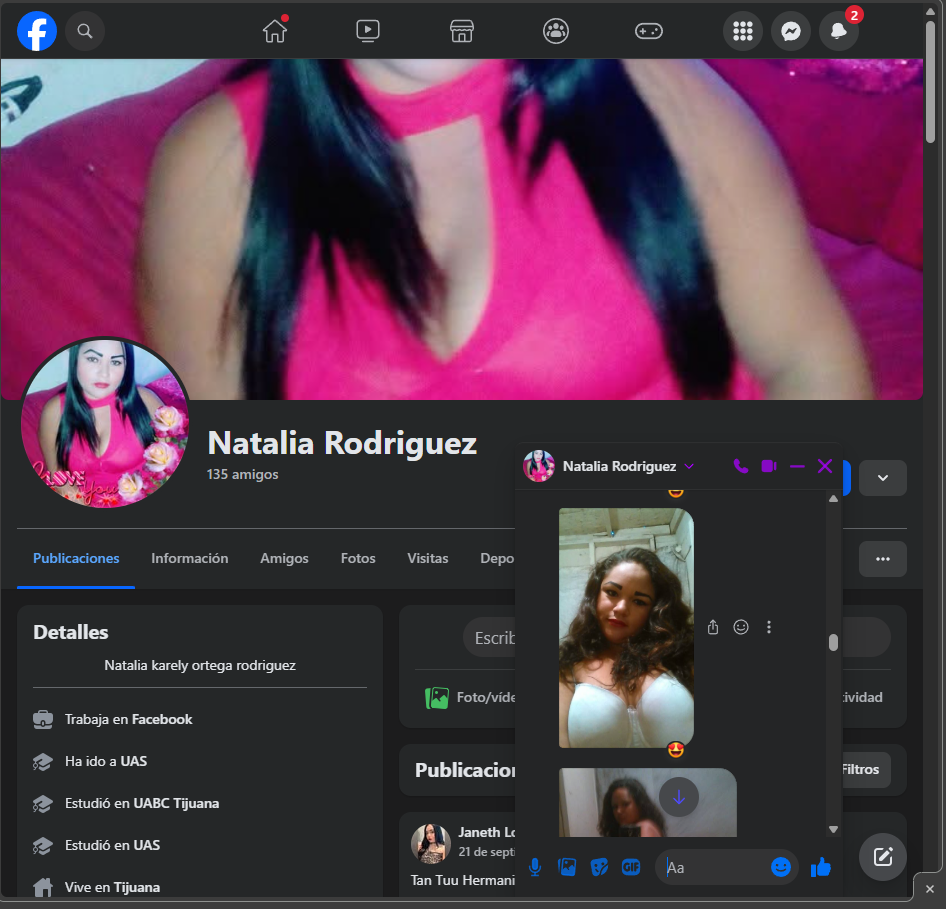This screenshot has height=909, width=946.
Task: Open the friend request response dropdown arrow
Action: click(x=882, y=478)
